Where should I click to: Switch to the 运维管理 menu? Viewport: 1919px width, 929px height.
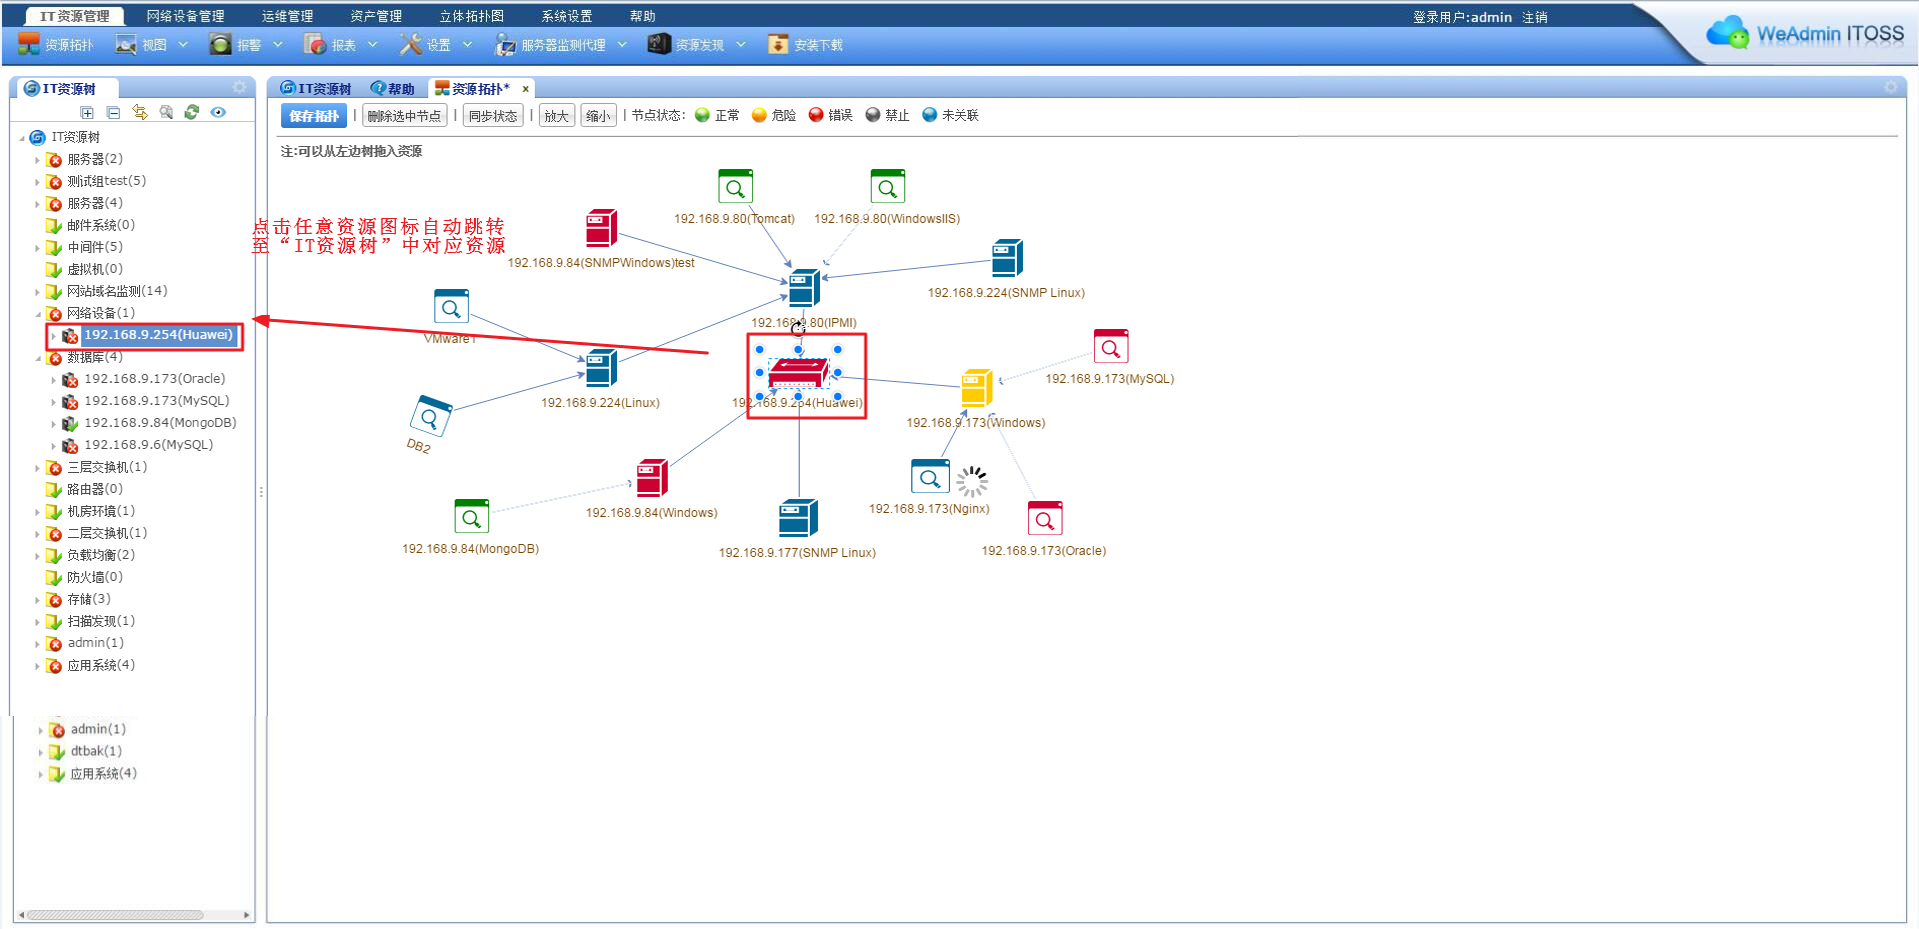[287, 16]
